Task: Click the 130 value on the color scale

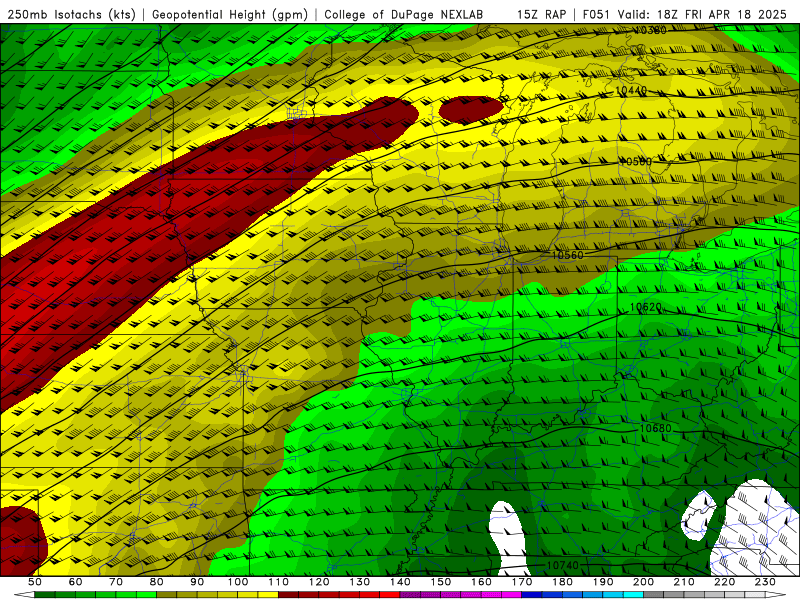Action: click(x=359, y=582)
